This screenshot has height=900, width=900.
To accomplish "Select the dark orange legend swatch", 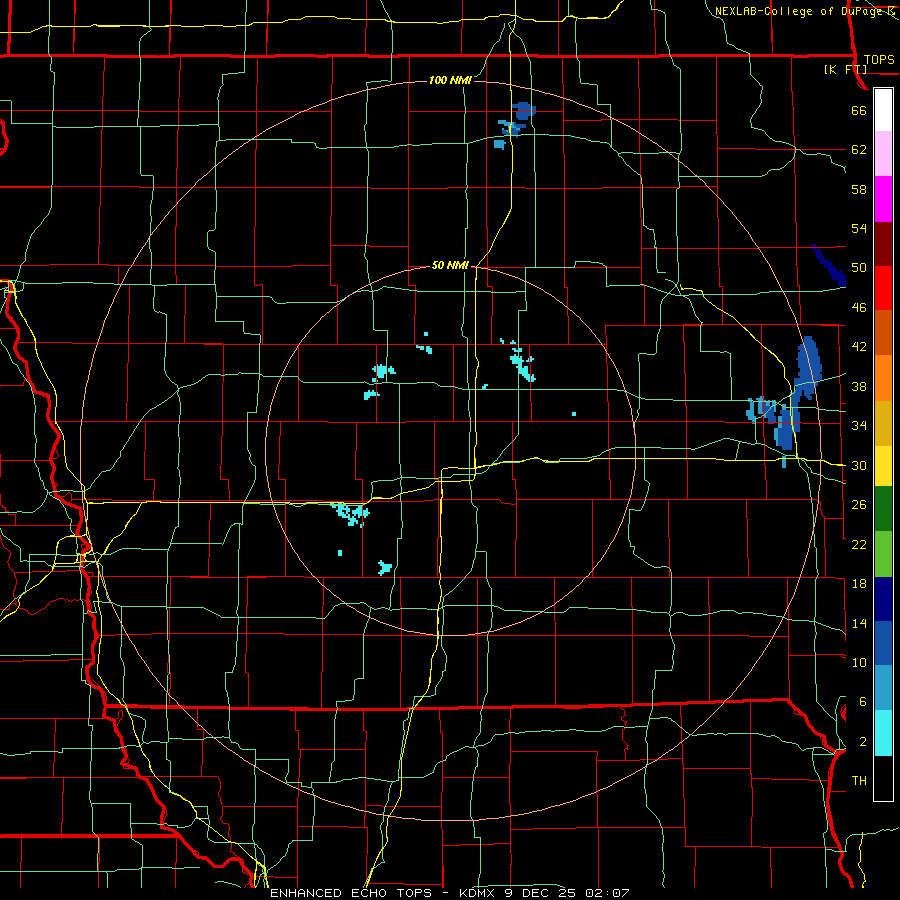I will [x=883, y=333].
